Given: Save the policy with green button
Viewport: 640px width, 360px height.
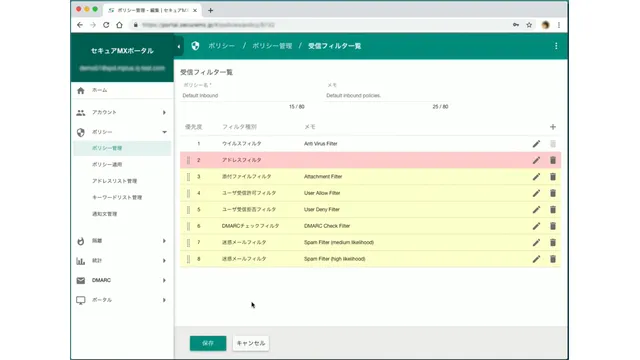Looking at the screenshot, I should click(208, 343).
